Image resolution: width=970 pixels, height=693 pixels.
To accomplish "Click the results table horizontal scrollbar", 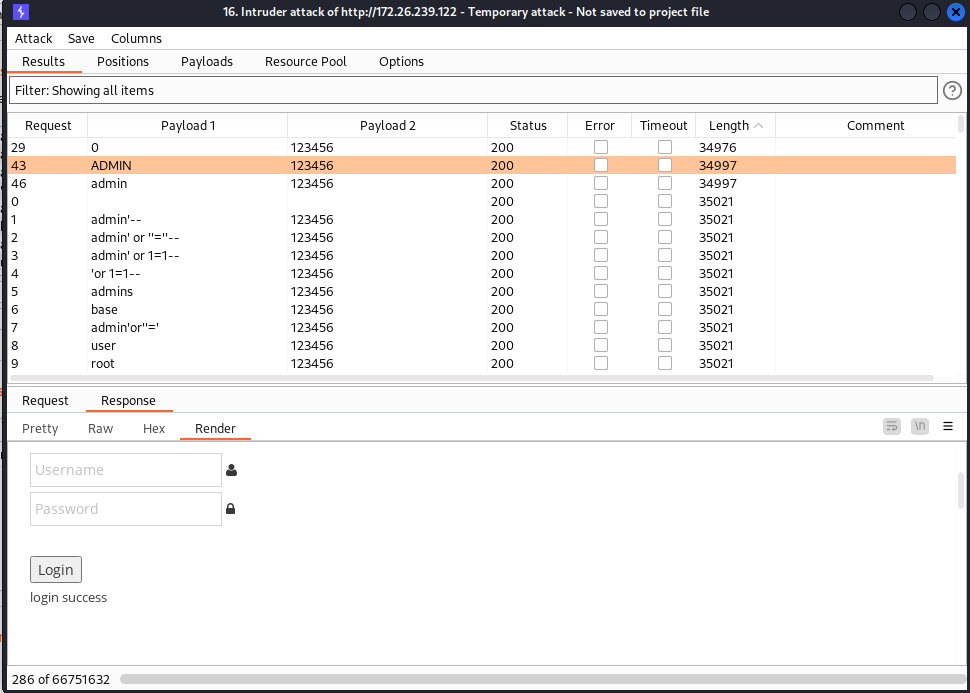I will pyautogui.click(x=471, y=377).
